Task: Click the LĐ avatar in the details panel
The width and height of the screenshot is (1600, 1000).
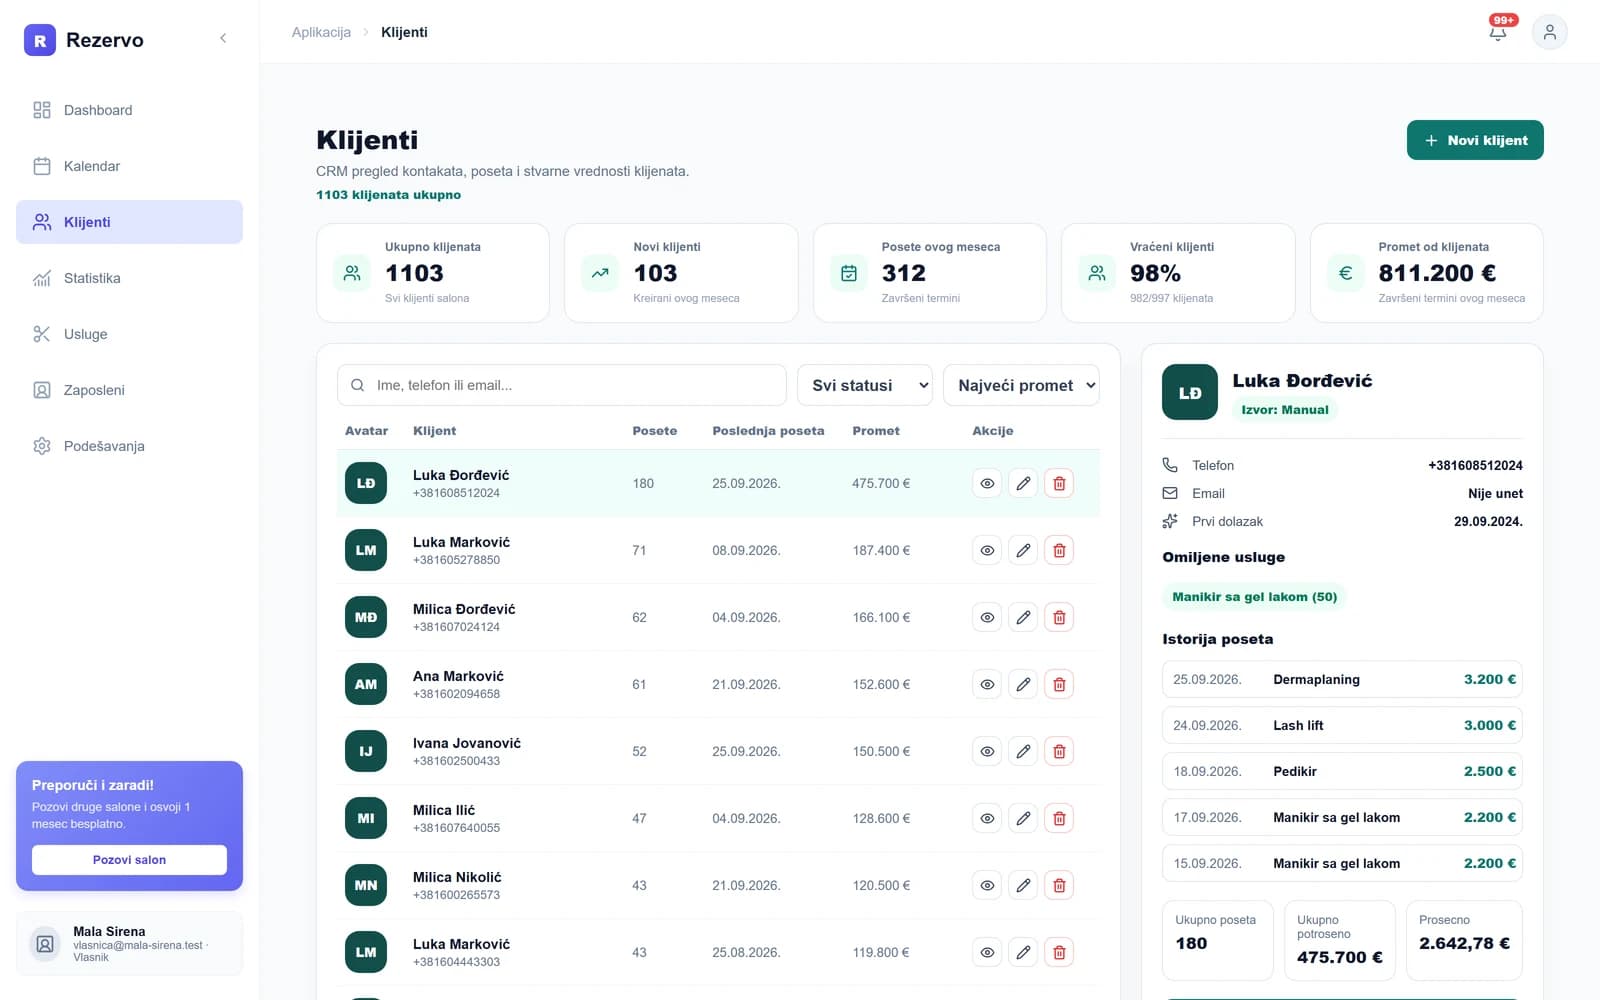Action: [x=1190, y=392]
